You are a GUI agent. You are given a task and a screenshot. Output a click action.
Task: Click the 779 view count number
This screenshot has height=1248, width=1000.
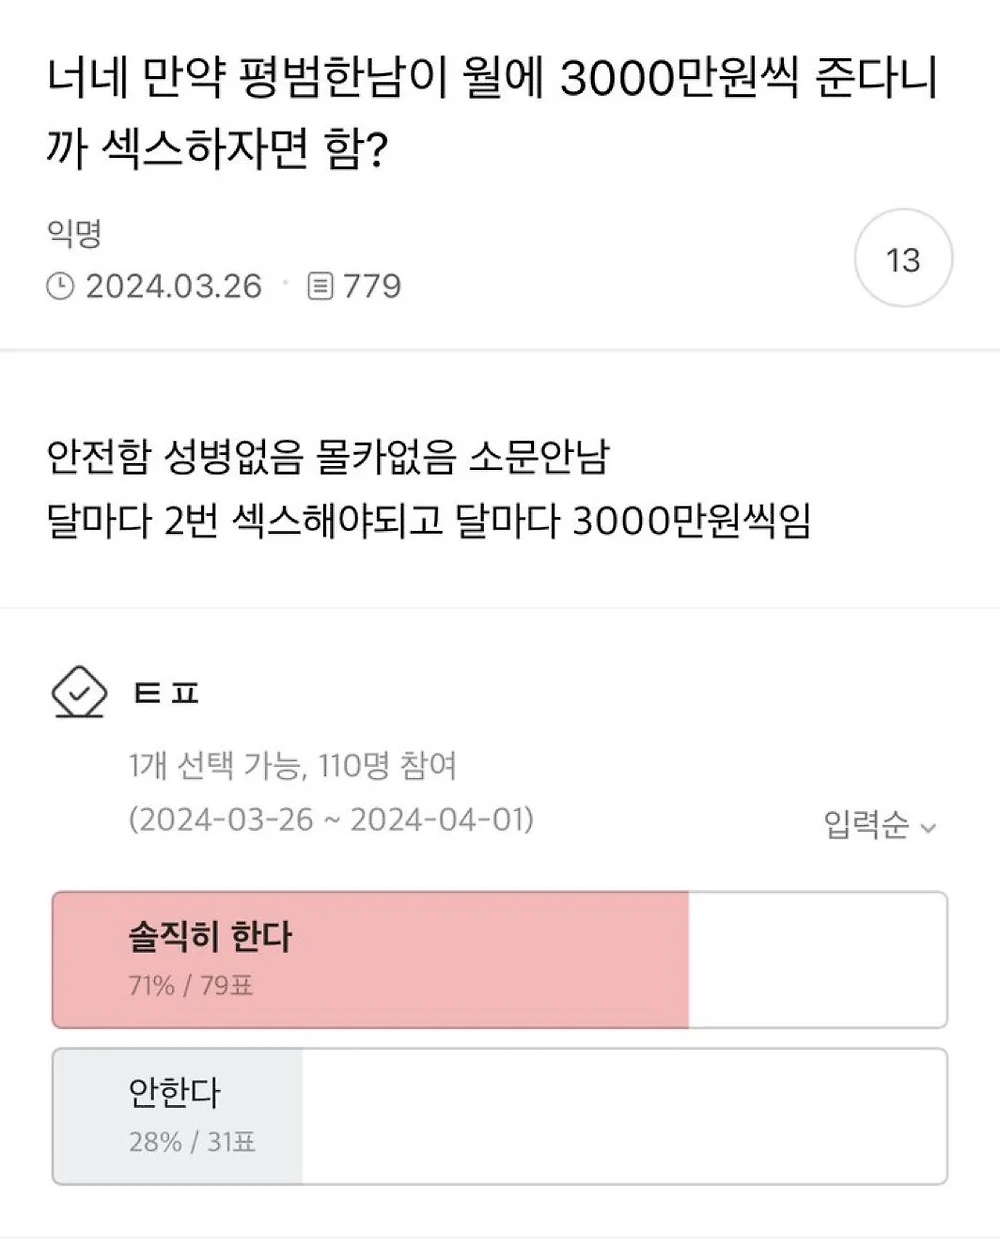pos(372,287)
